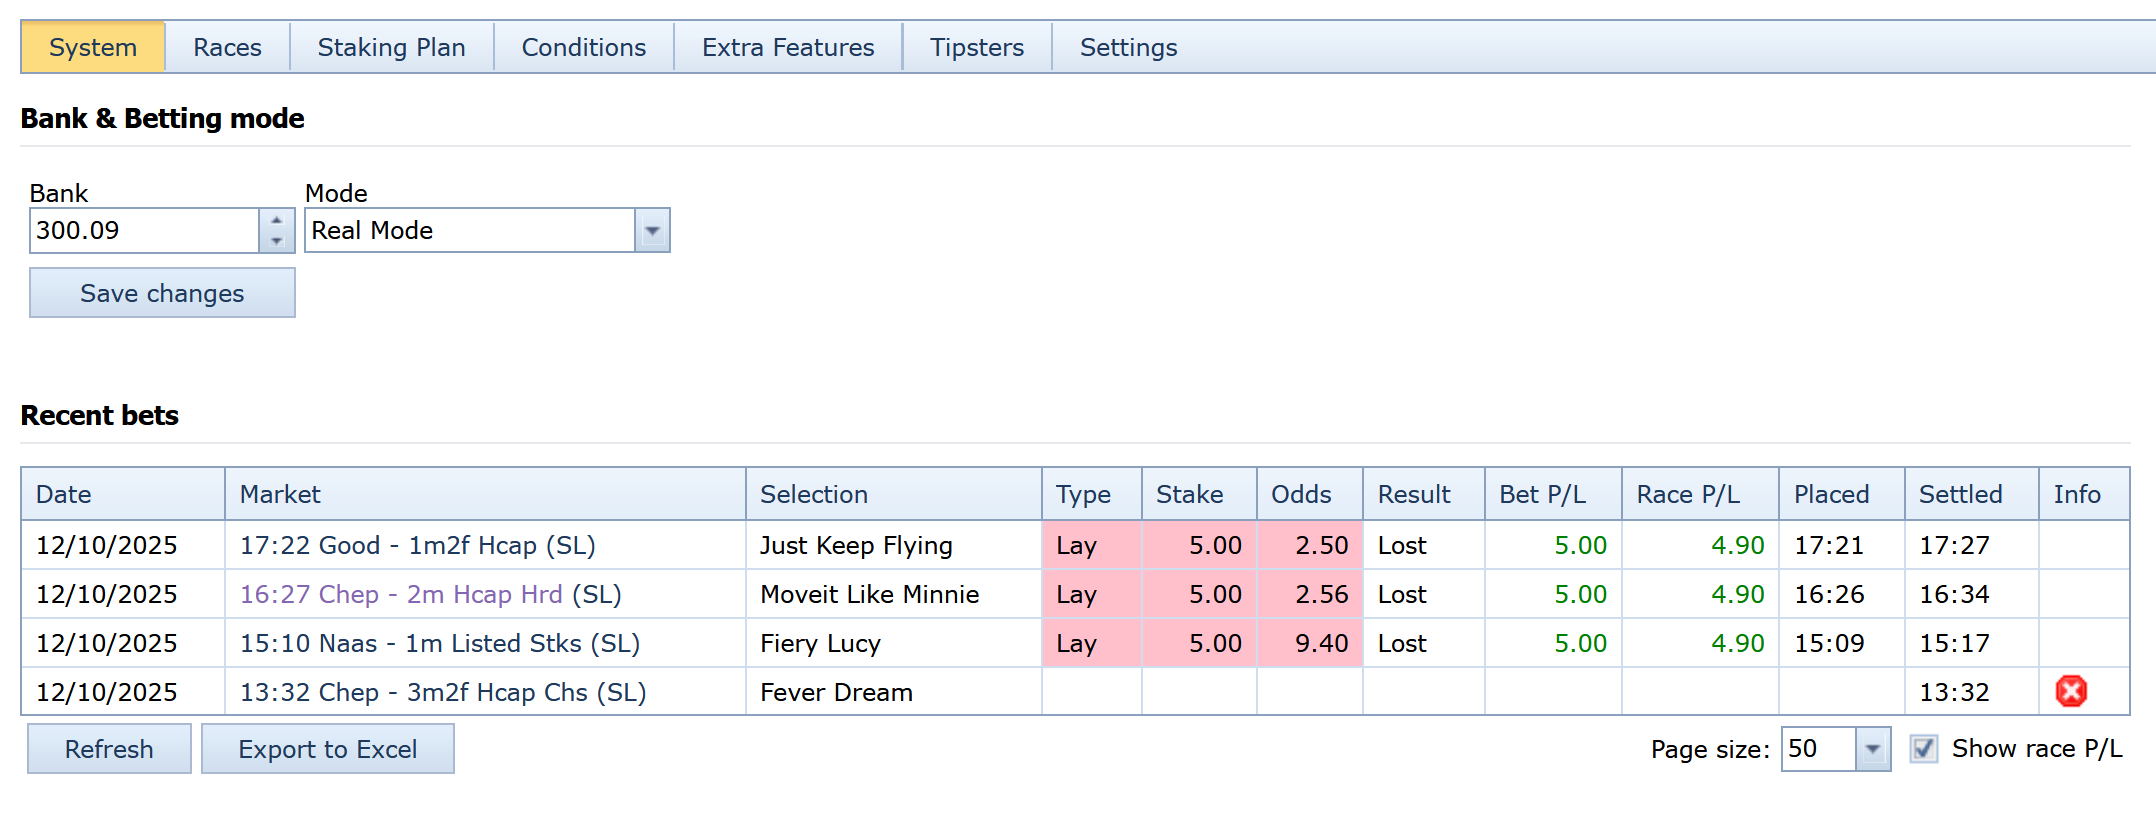Open the 16:27 Chep 2m Hcap Hrd market link

[x=400, y=594]
